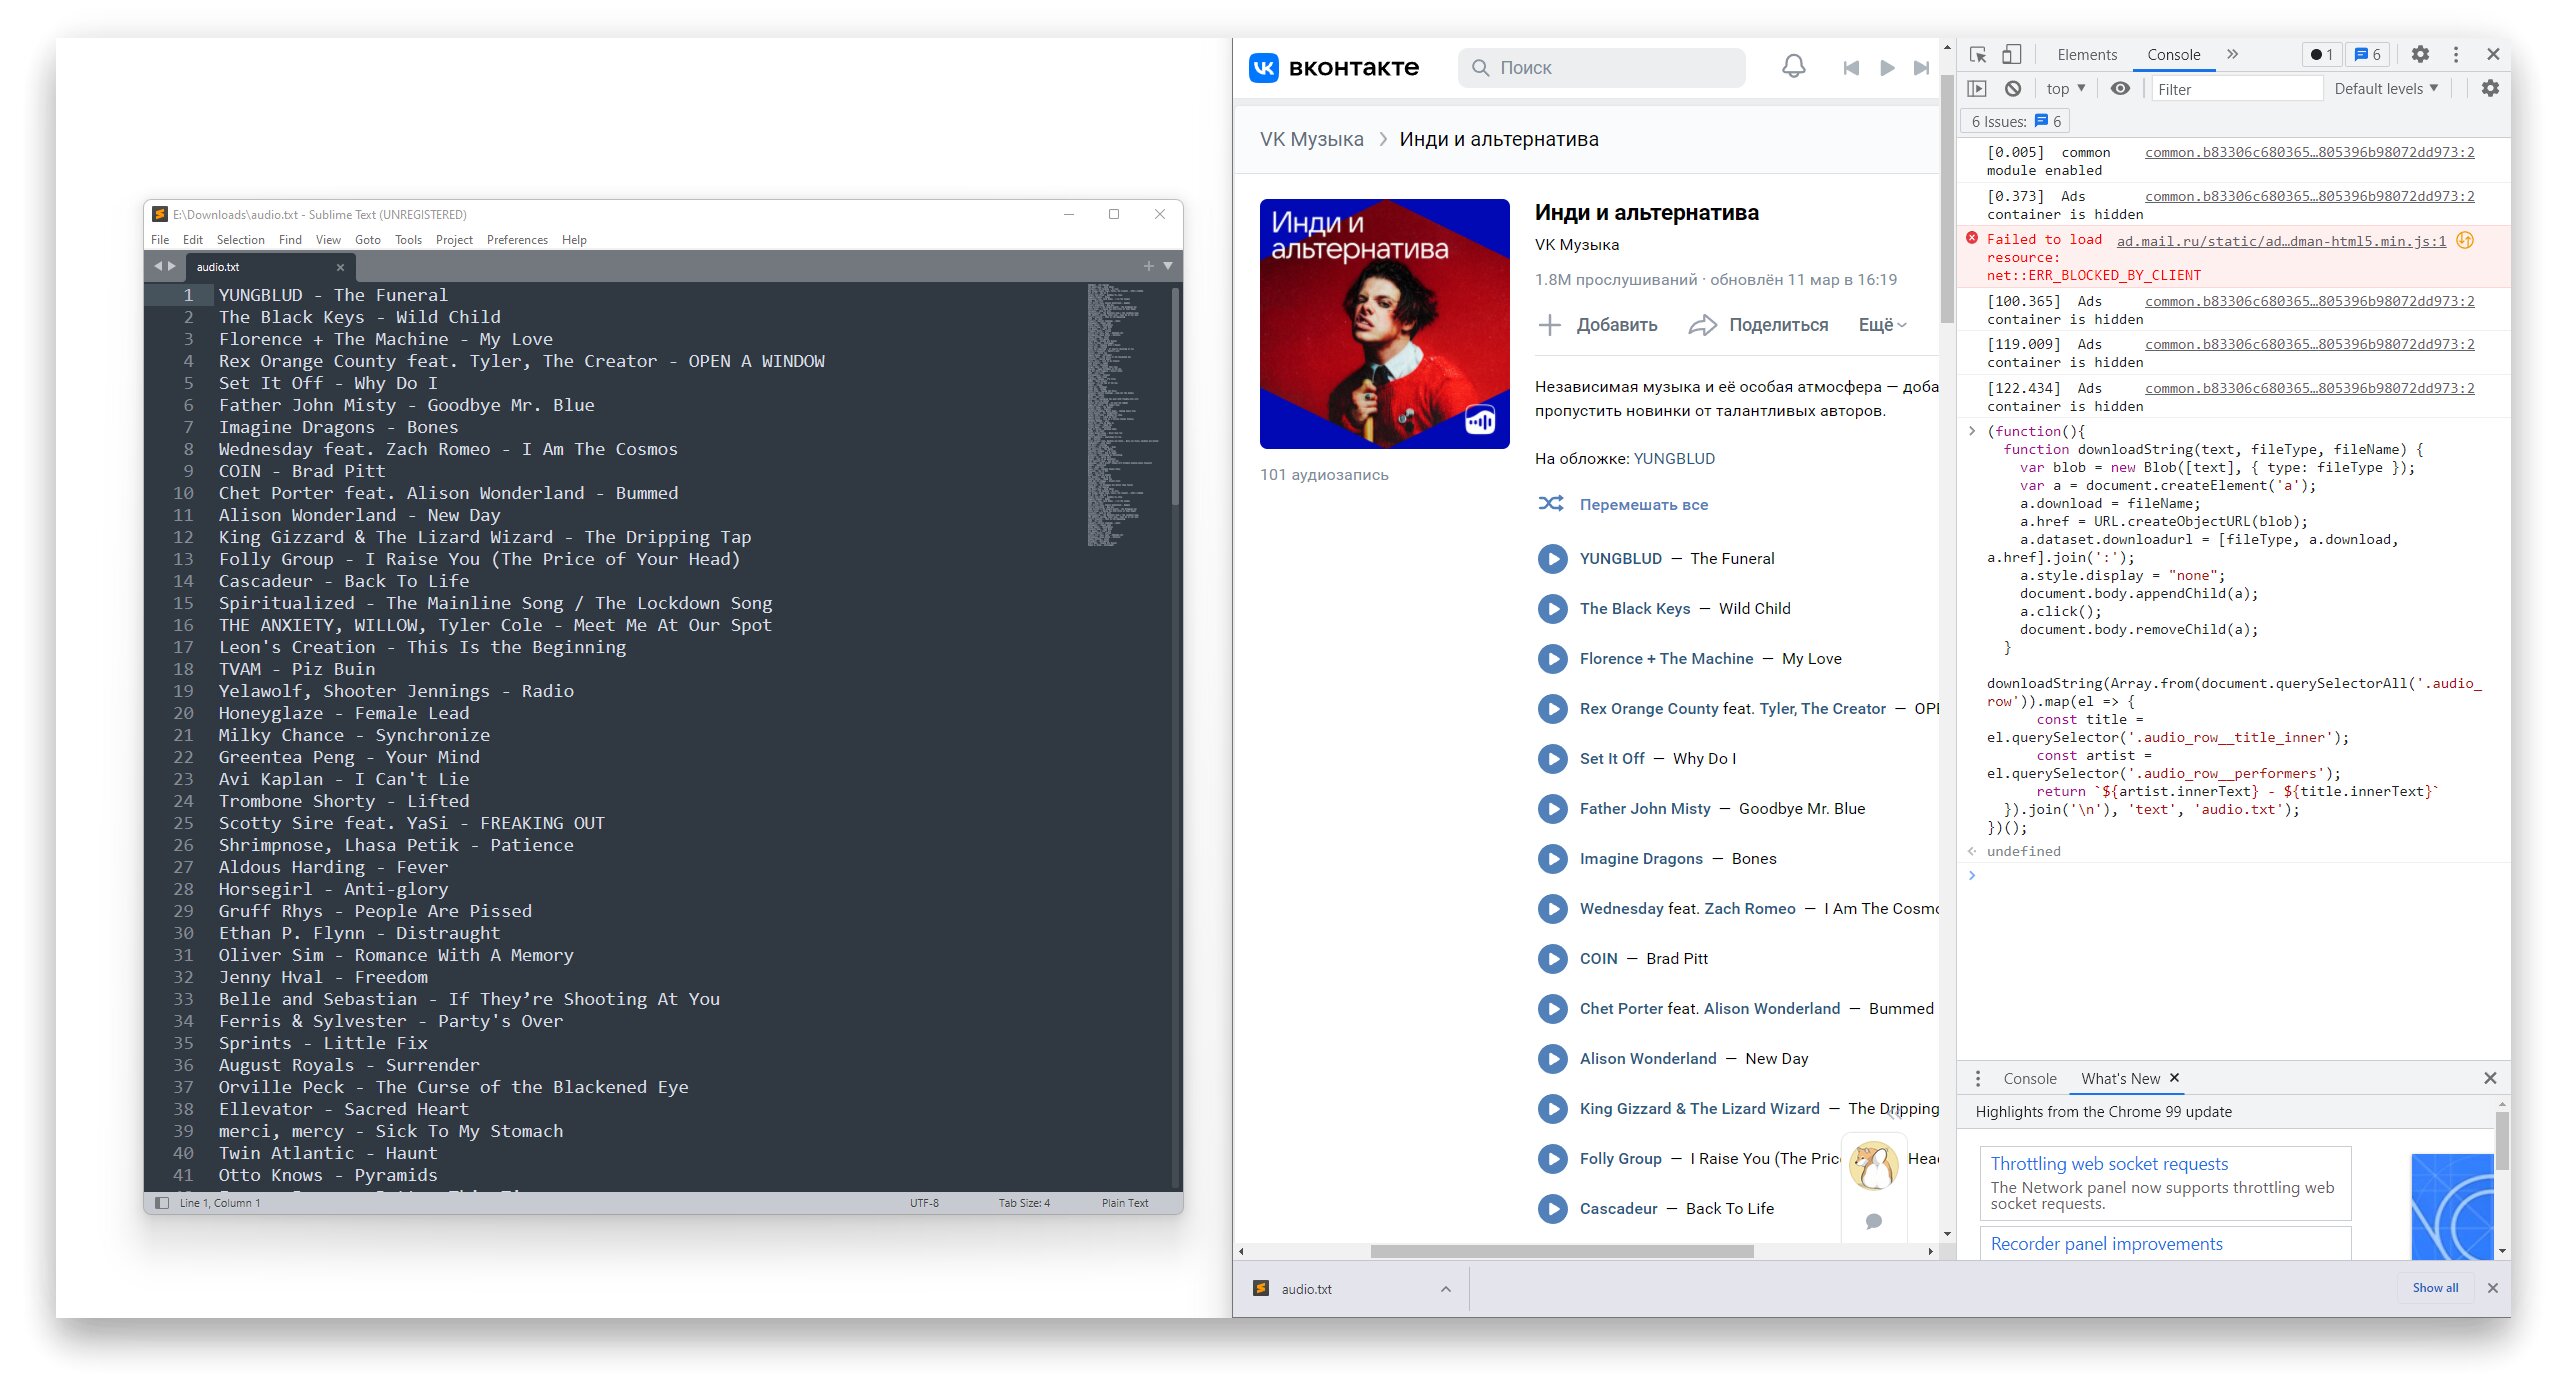Toggle Sublime side bar icon in status bar
Image resolution: width=2567 pixels, height=1391 pixels.
(162, 1203)
